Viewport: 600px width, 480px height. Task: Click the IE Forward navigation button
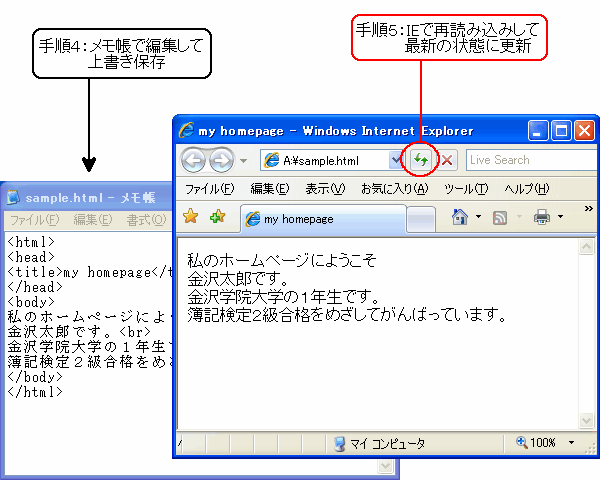[x=221, y=160]
